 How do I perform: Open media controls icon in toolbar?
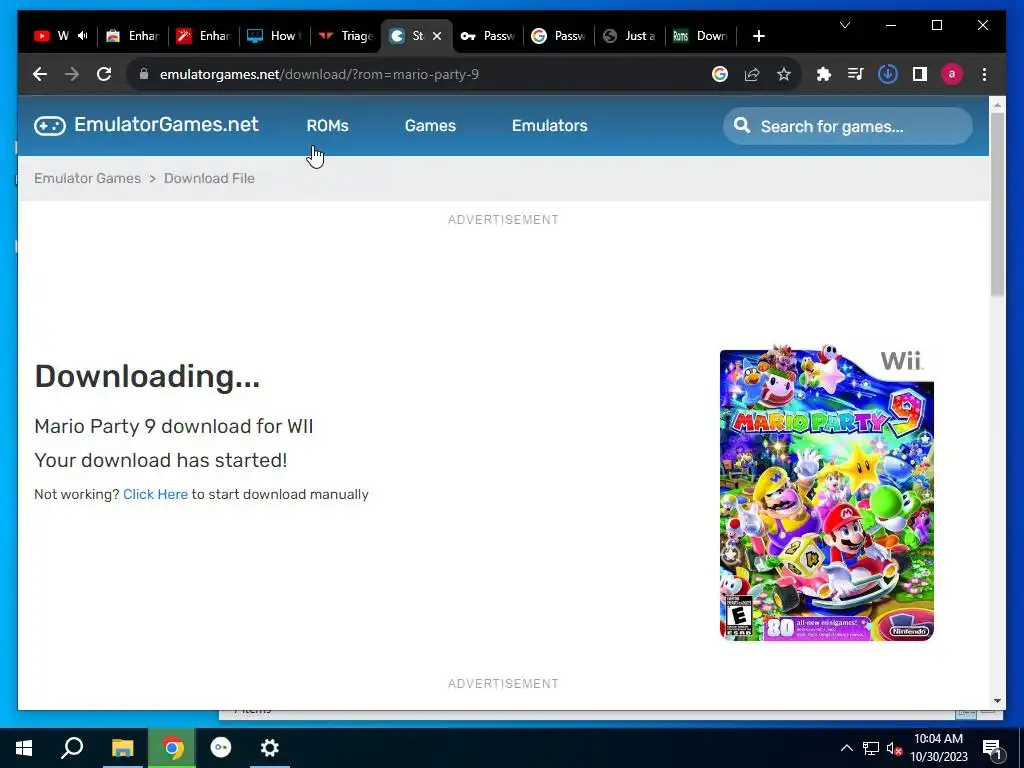(x=856, y=74)
